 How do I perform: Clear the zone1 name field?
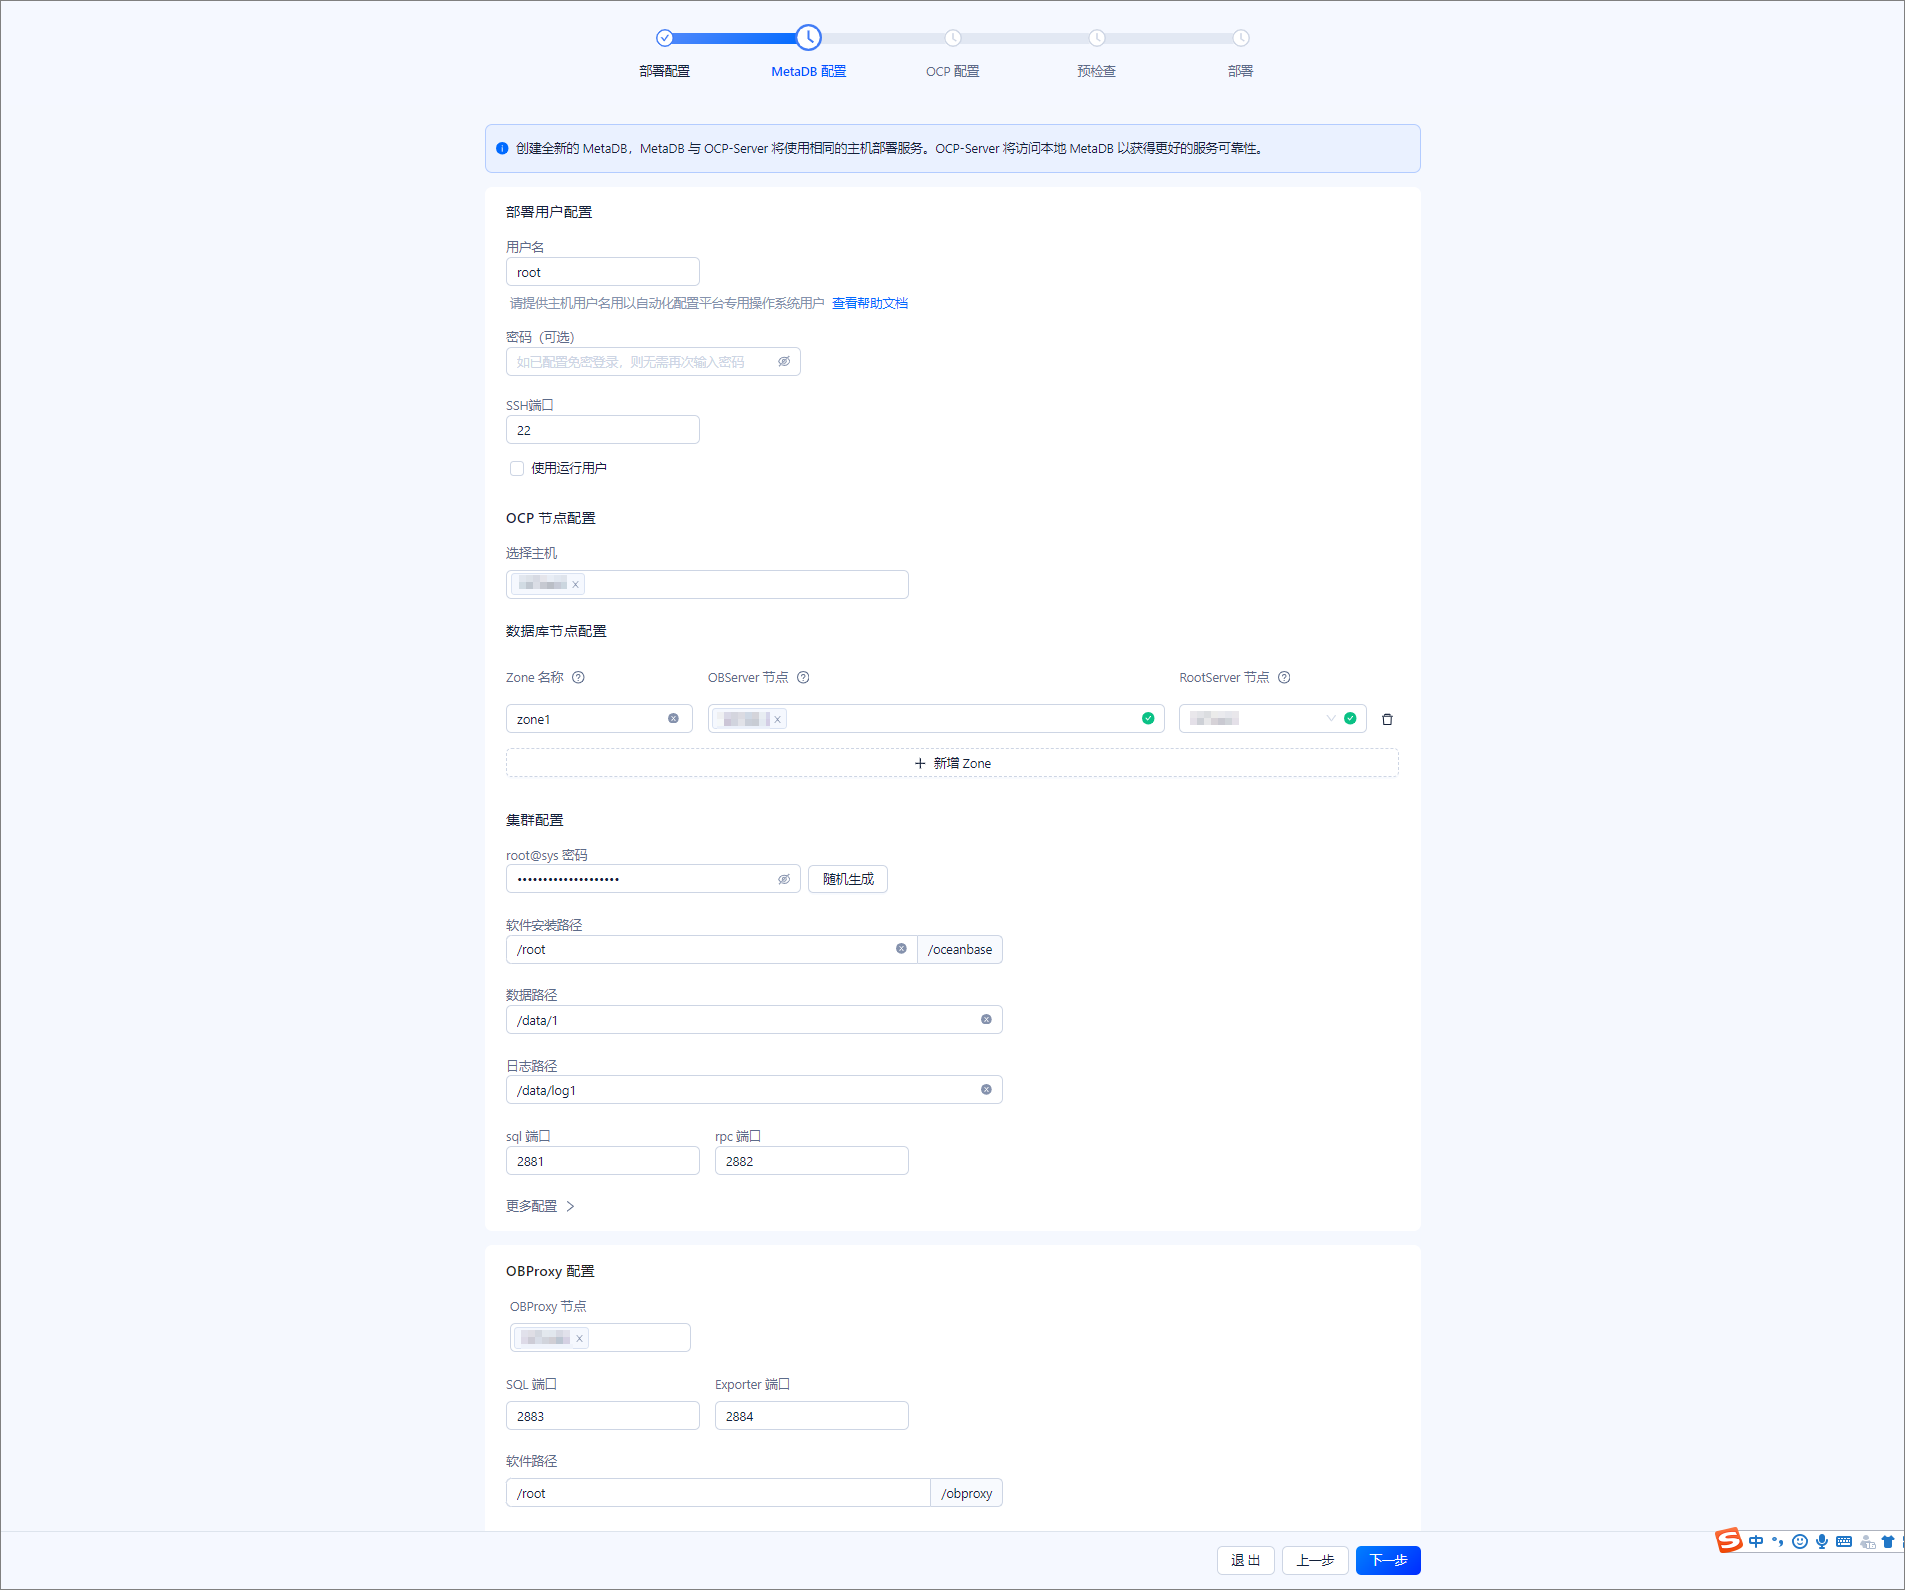pos(673,718)
